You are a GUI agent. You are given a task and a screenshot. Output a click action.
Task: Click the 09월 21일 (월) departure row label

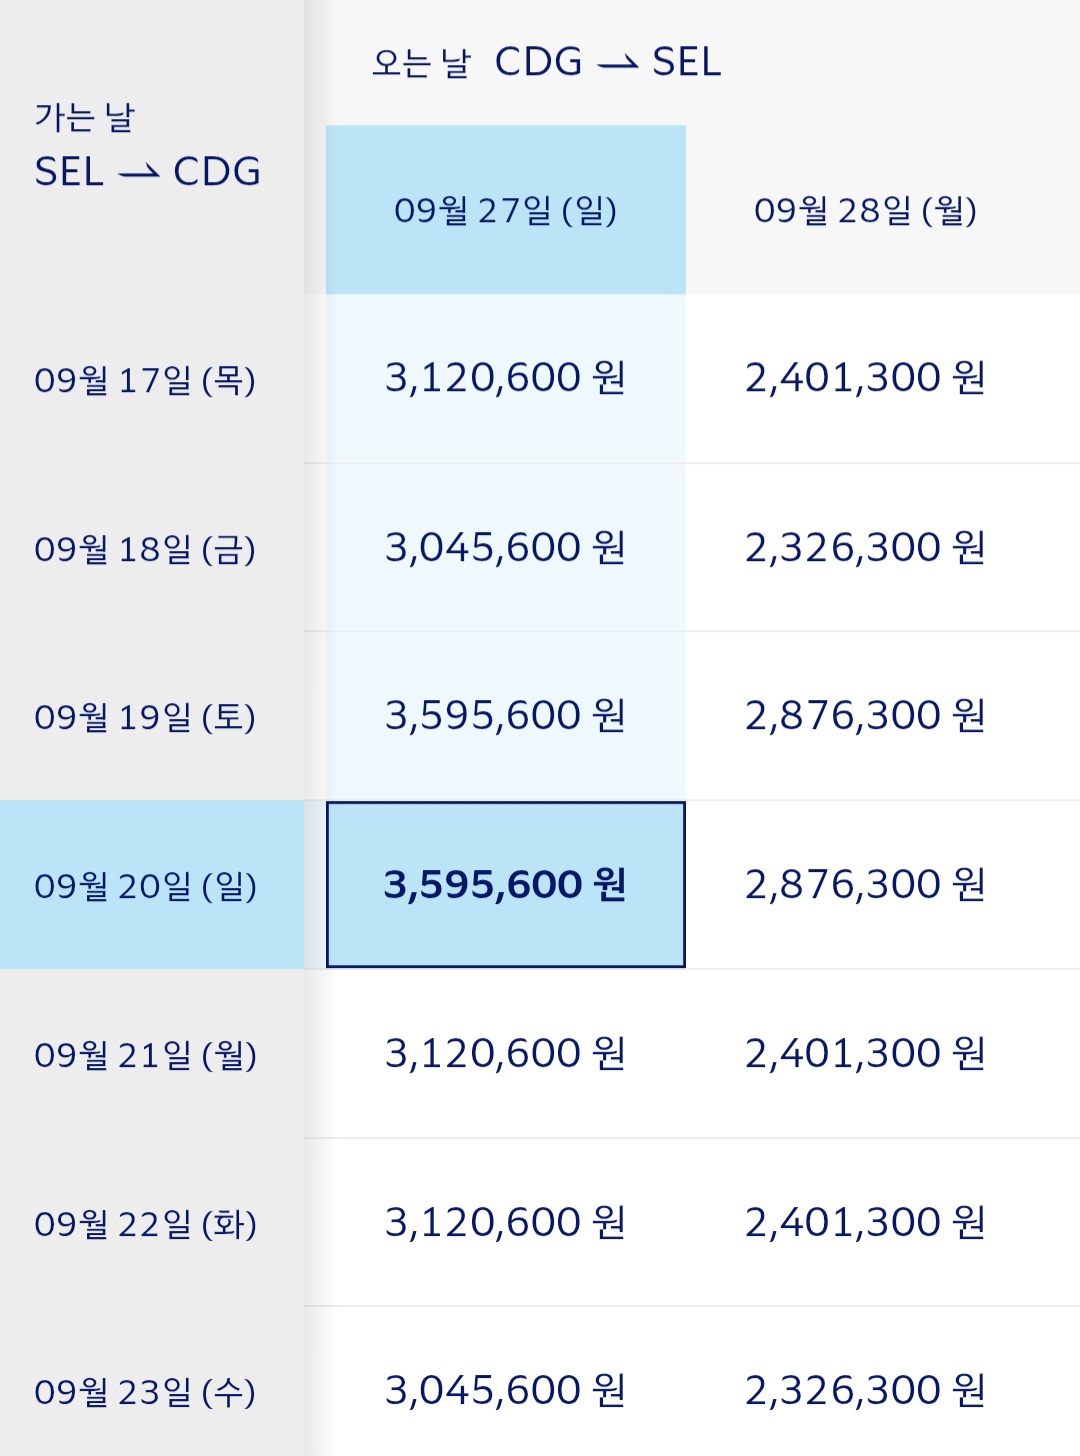point(146,1055)
